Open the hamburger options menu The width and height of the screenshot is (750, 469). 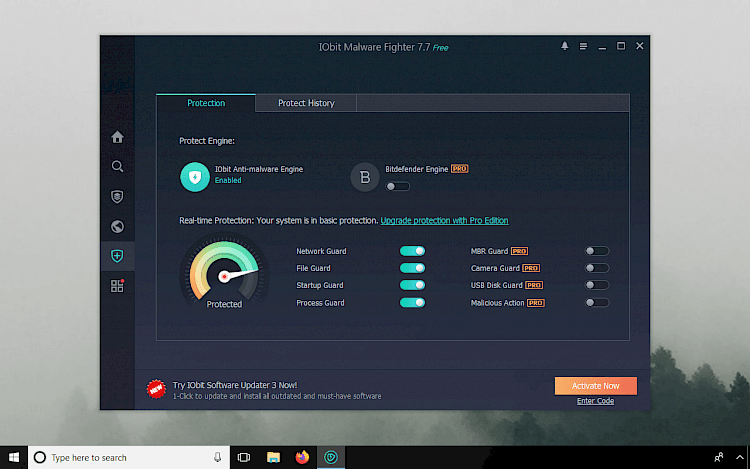583,46
